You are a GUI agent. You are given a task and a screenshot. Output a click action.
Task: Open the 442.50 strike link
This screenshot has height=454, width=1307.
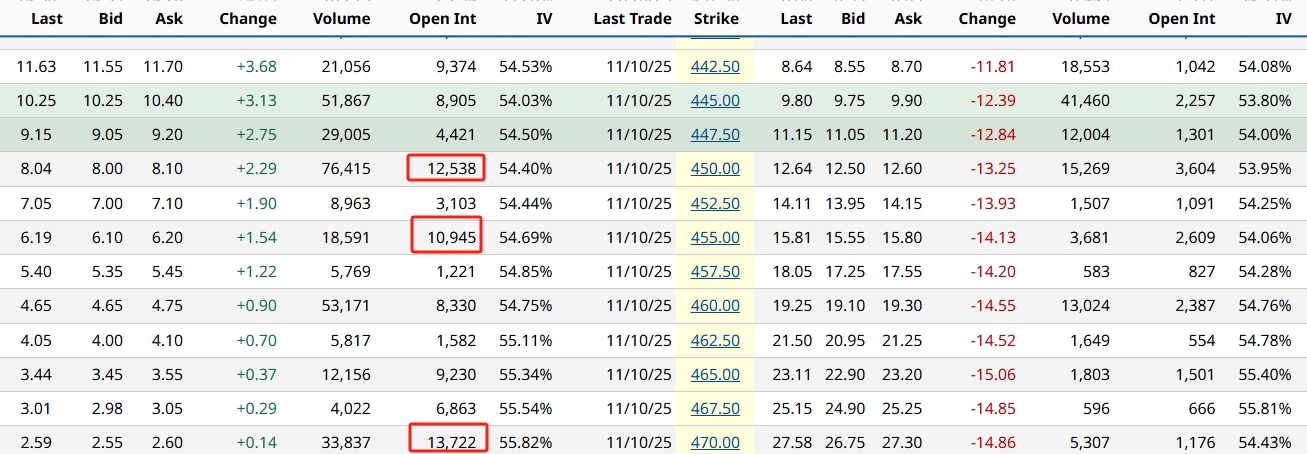715,67
